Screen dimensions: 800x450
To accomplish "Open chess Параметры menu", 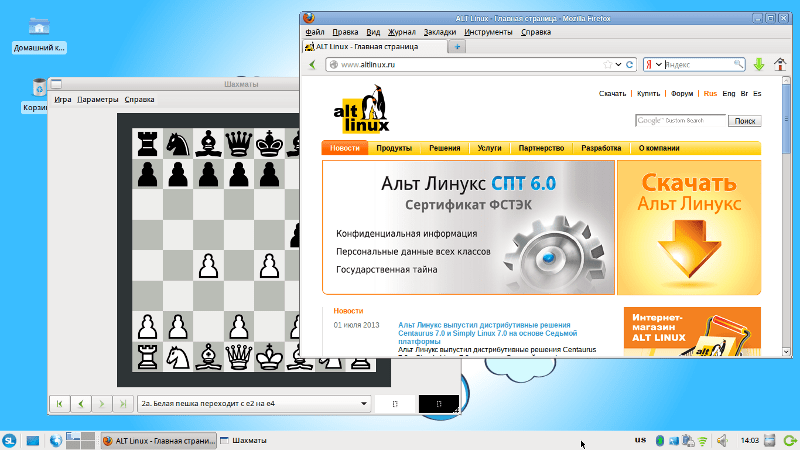I will point(97,99).
